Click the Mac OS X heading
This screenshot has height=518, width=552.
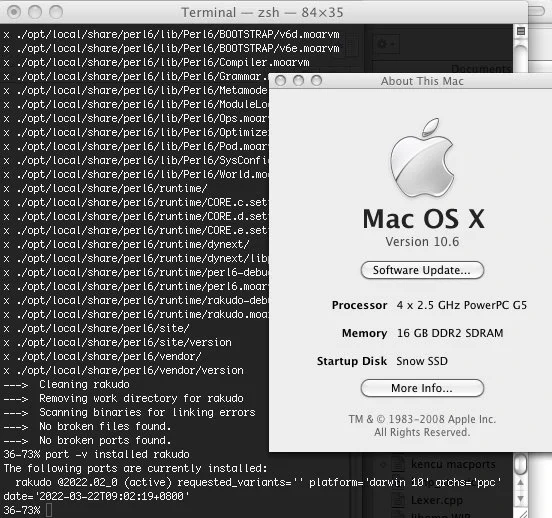424,219
